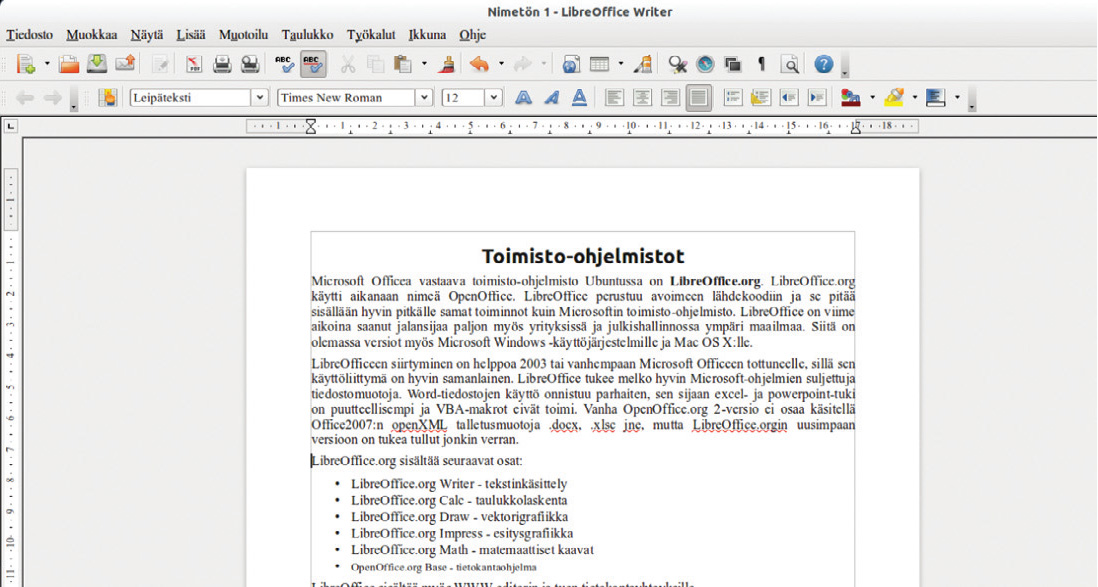This screenshot has height=587, width=1098.
Task: Save the document with the green arrow icon
Action: [x=97, y=64]
